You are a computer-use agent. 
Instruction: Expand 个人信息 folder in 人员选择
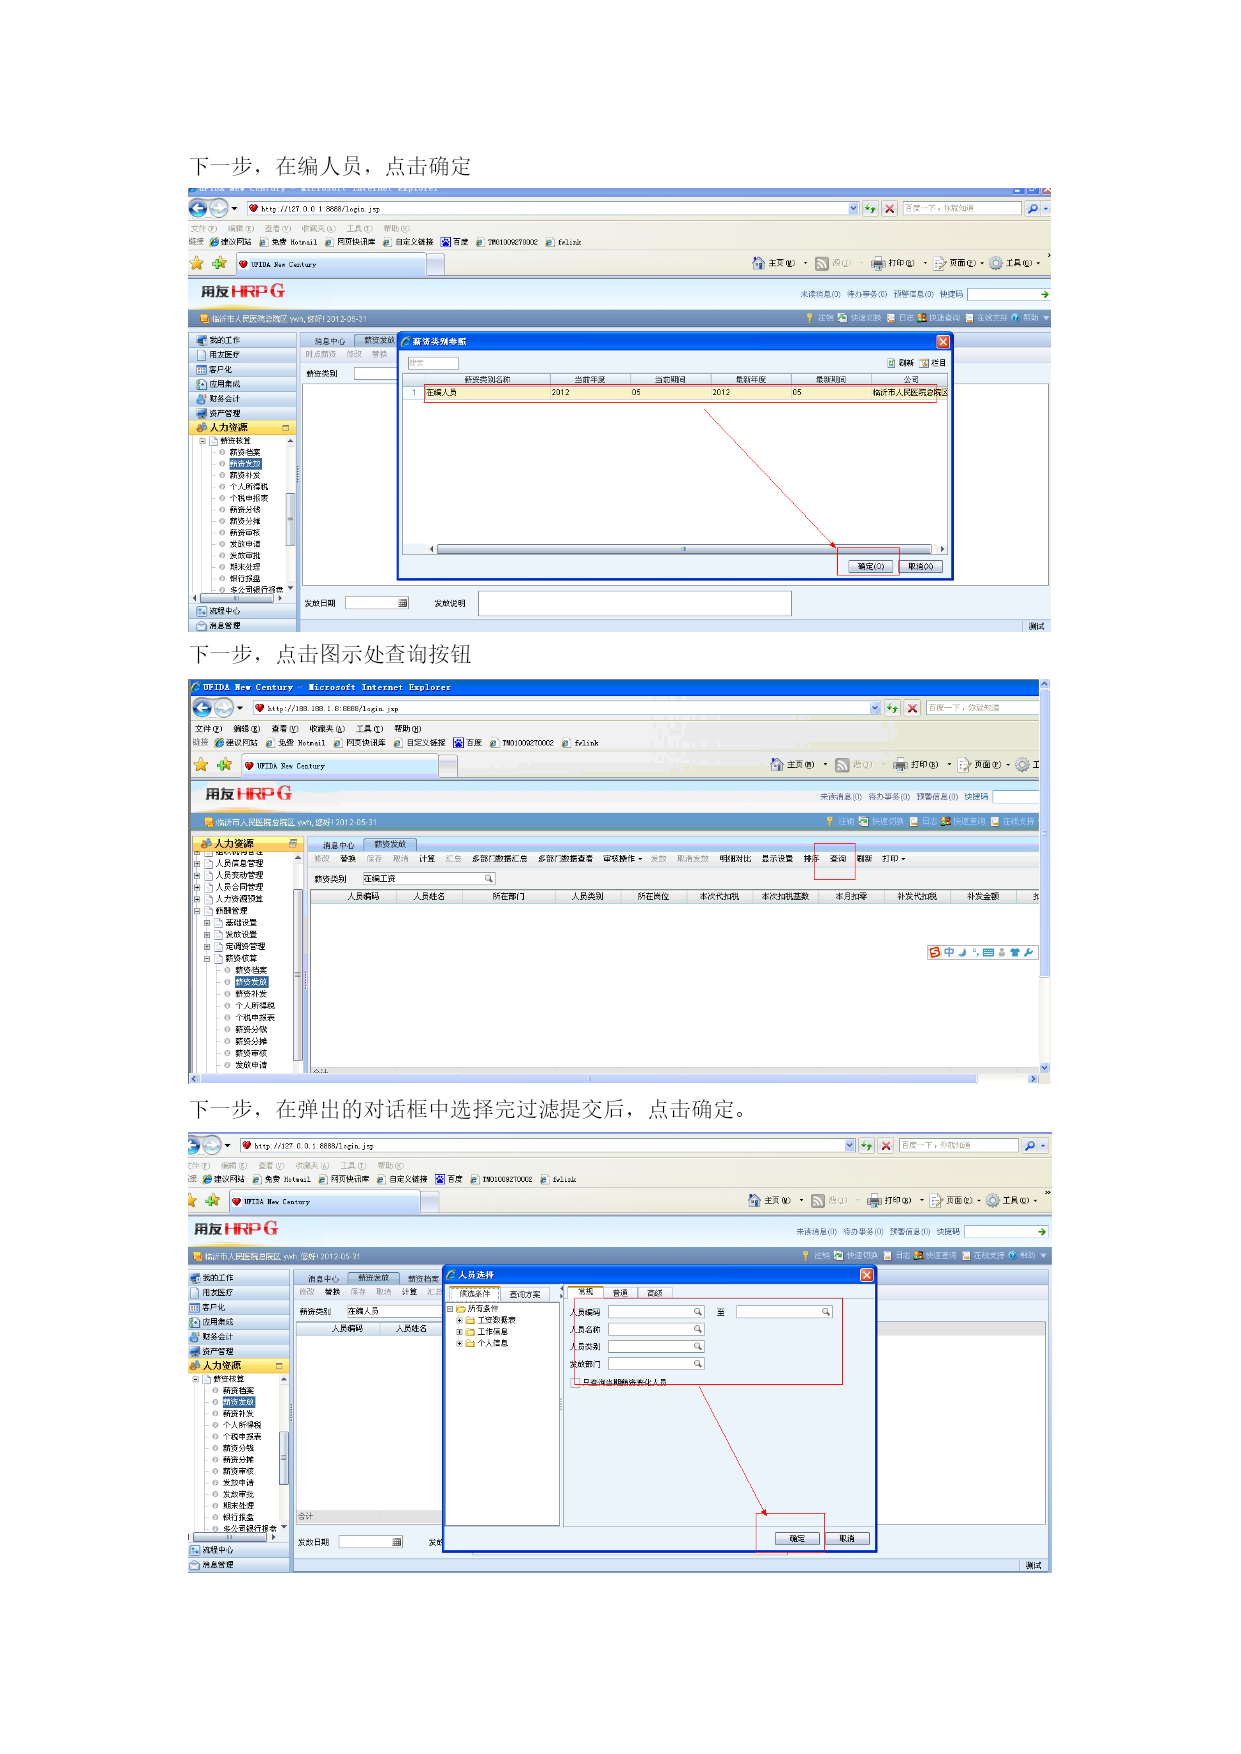[x=459, y=1343]
